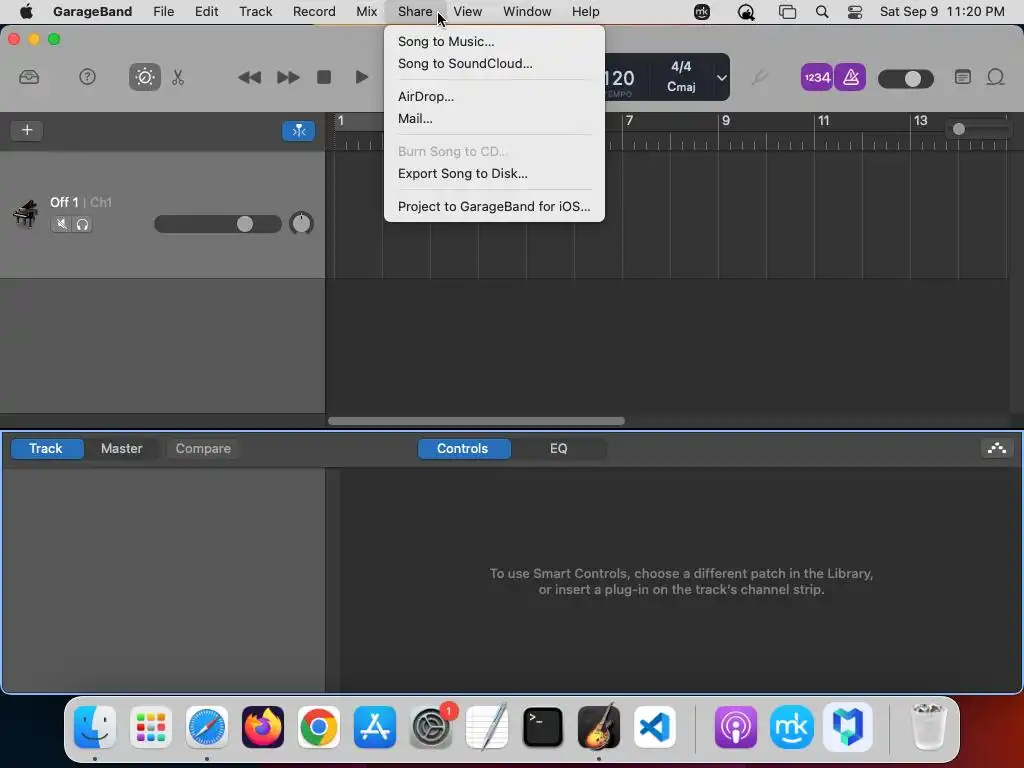Click the 4/4 time signature
The image size is (1024, 768).
click(x=681, y=67)
